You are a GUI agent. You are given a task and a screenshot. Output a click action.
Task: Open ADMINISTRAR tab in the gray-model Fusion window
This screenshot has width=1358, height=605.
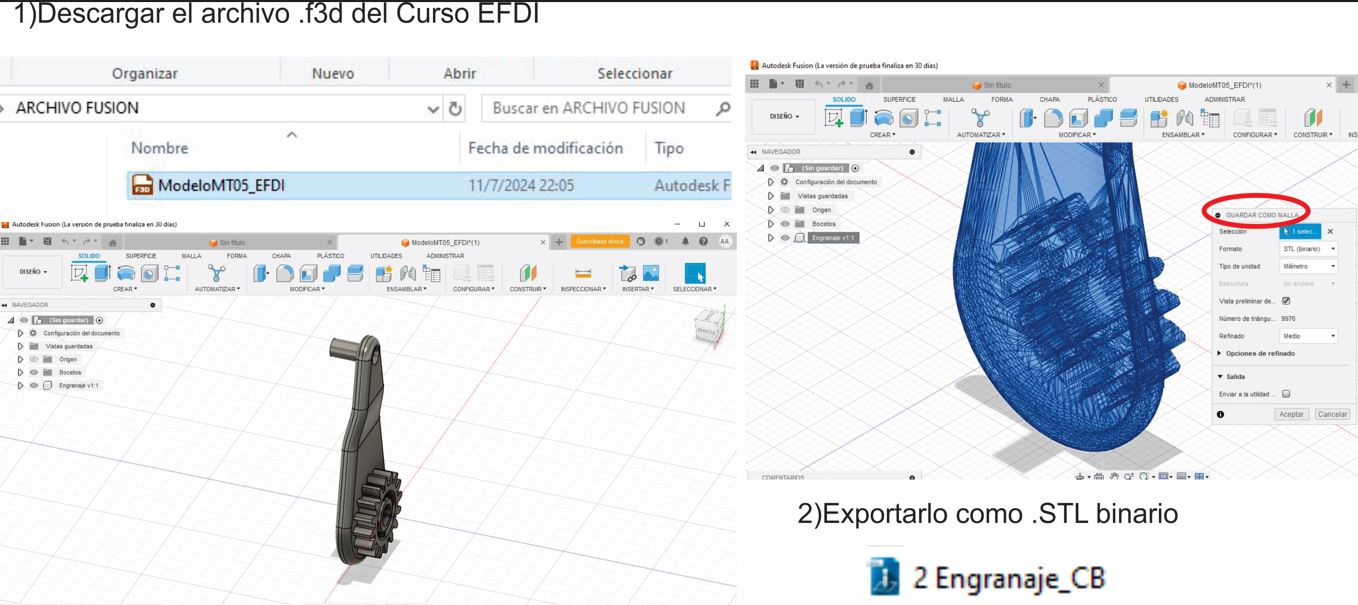pos(446,255)
